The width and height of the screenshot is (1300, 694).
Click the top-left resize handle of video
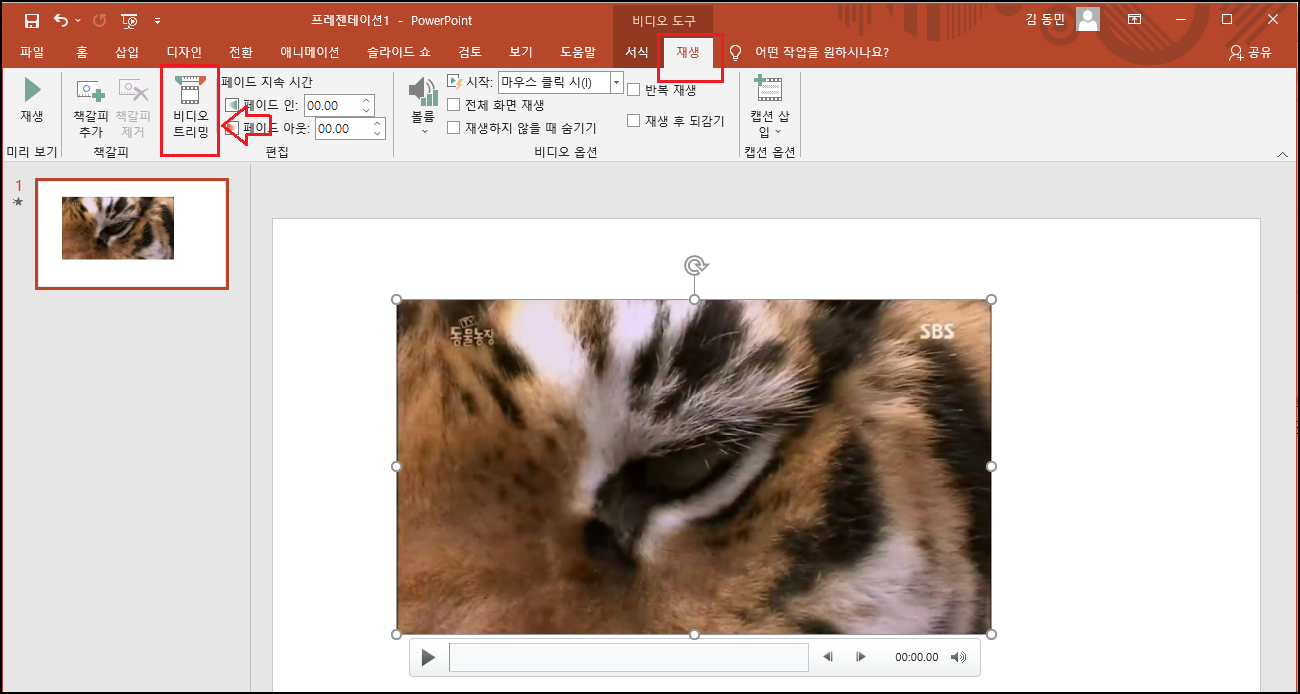tap(397, 300)
